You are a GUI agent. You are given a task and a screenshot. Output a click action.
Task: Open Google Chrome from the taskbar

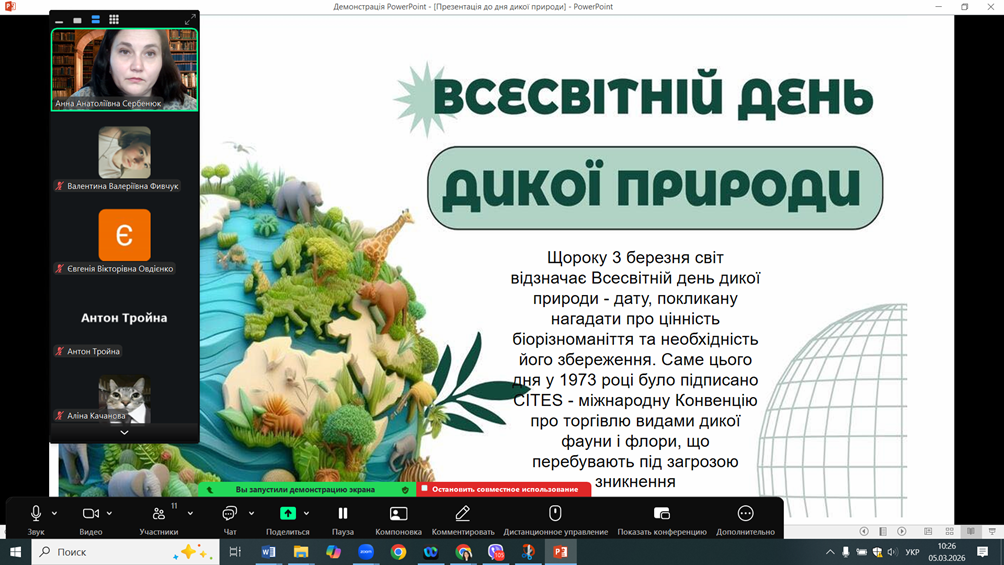coord(398,552)
